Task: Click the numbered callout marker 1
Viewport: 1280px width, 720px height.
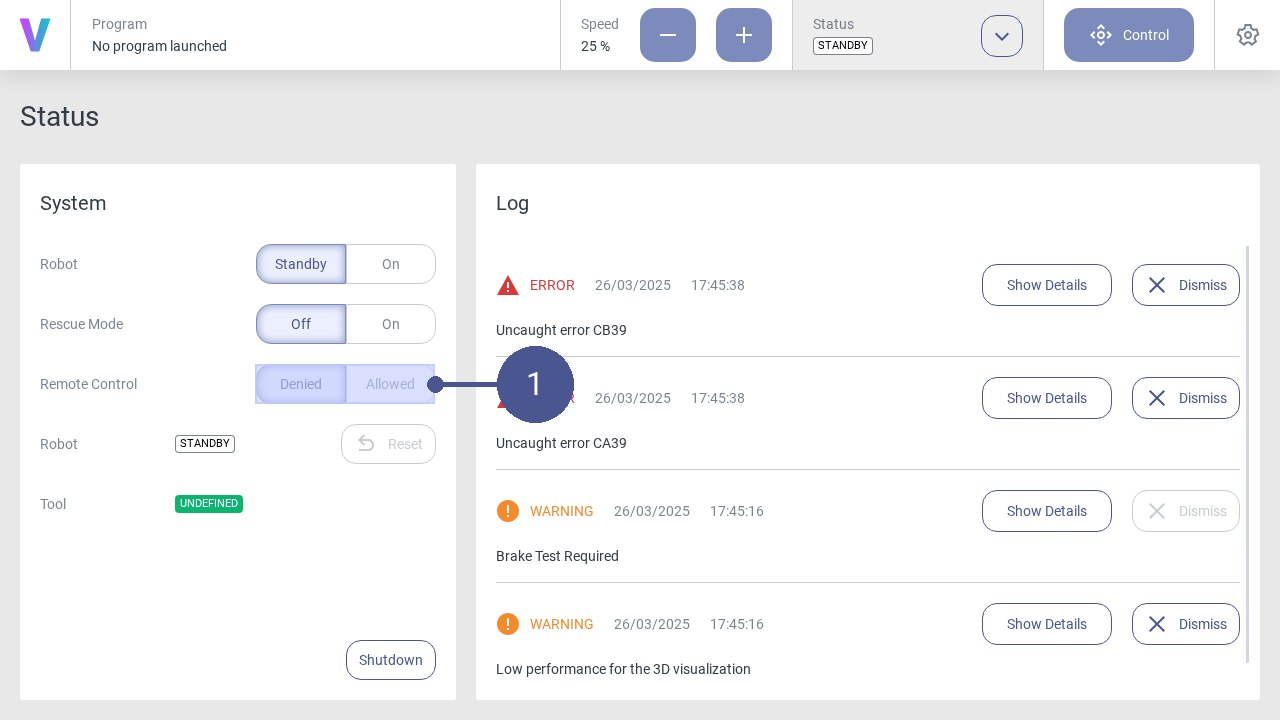Action: 535,384
